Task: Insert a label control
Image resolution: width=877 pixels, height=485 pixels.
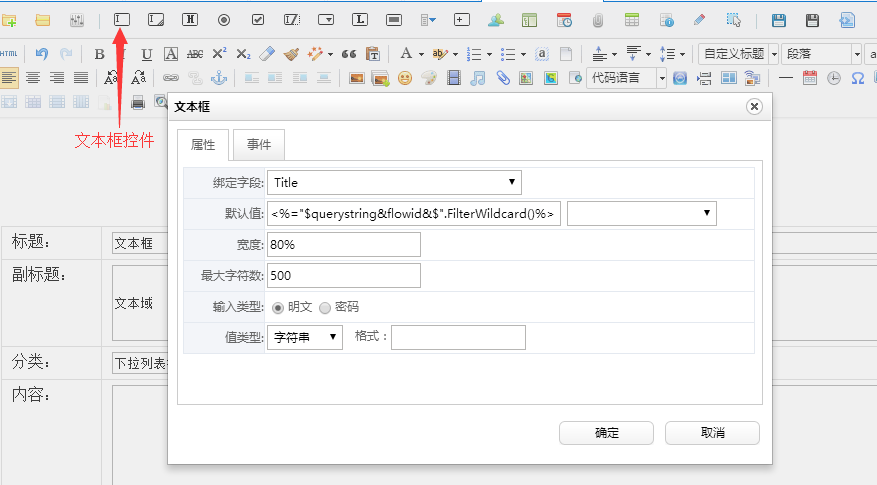Action: [x=360, y=20]
